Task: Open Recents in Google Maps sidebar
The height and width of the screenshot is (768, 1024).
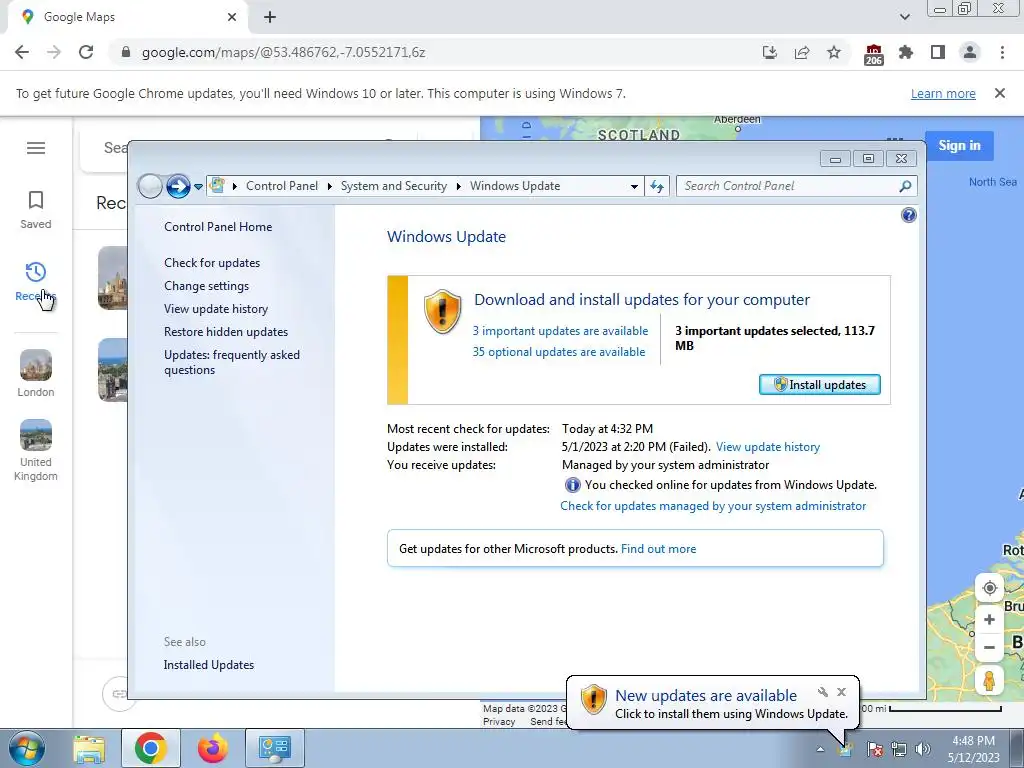Action: click(36, 282)
